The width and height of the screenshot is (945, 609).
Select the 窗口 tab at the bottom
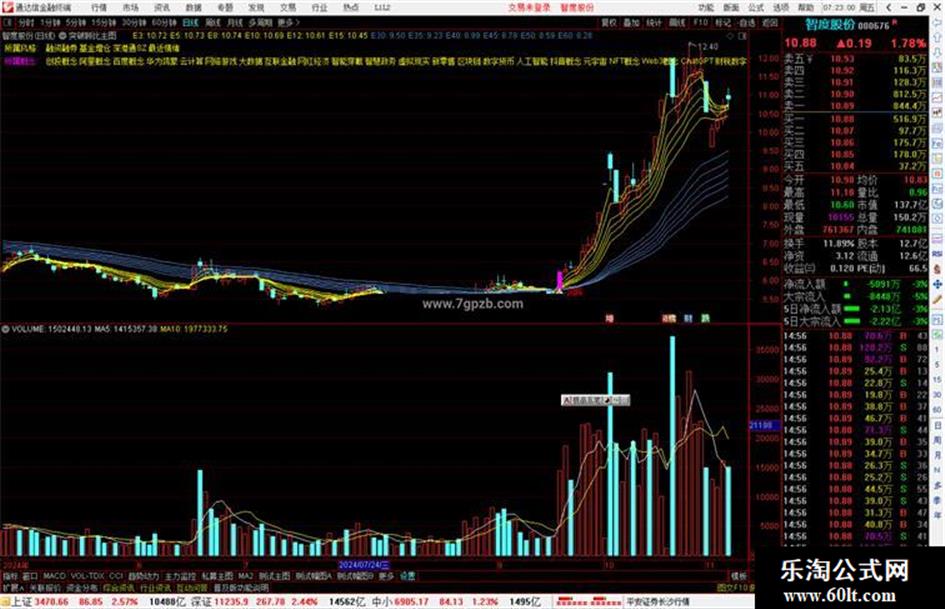pos(30,576)
